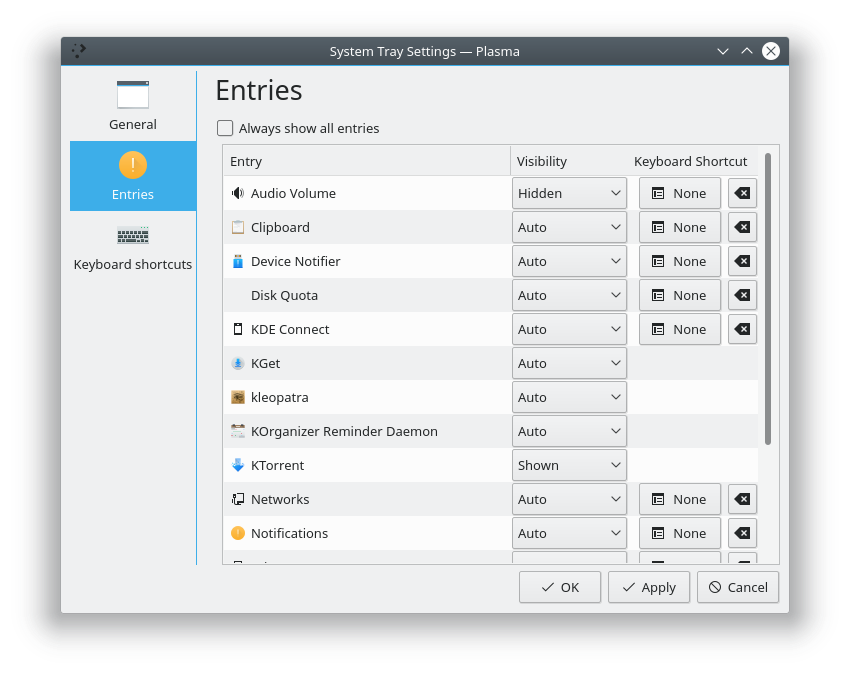The image size is (850, 674).
Task: Click the clear shortcut icon for Clipboard
Action: click(742, 227)
